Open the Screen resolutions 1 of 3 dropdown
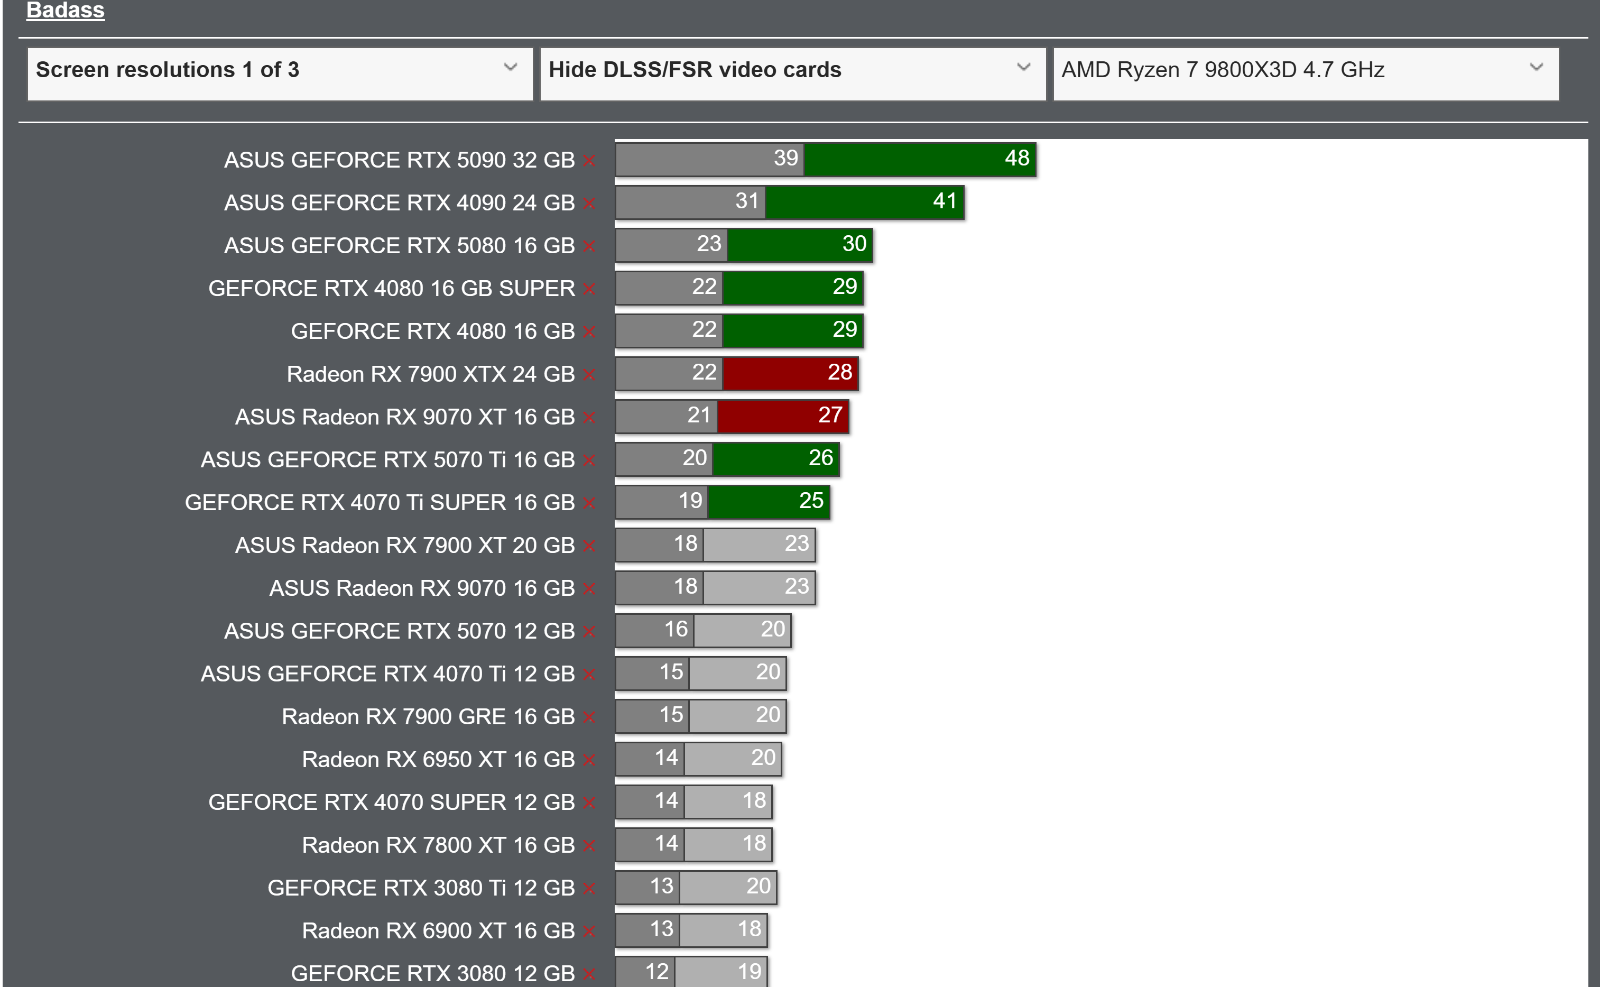 click(x=280, y=73)
